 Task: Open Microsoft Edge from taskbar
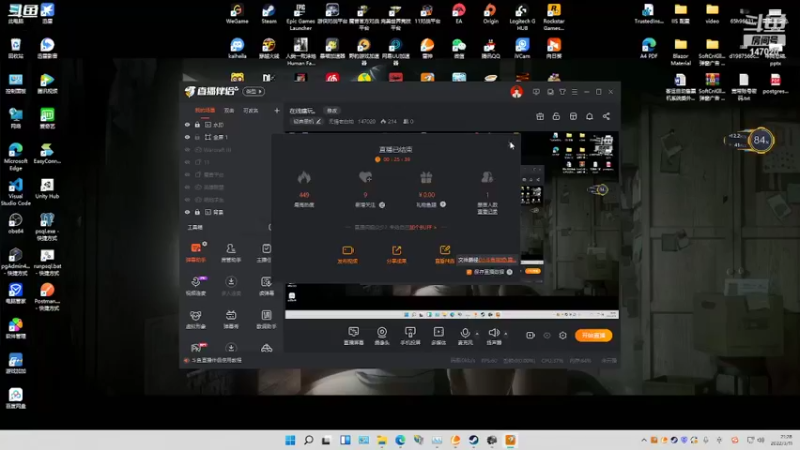400,440
